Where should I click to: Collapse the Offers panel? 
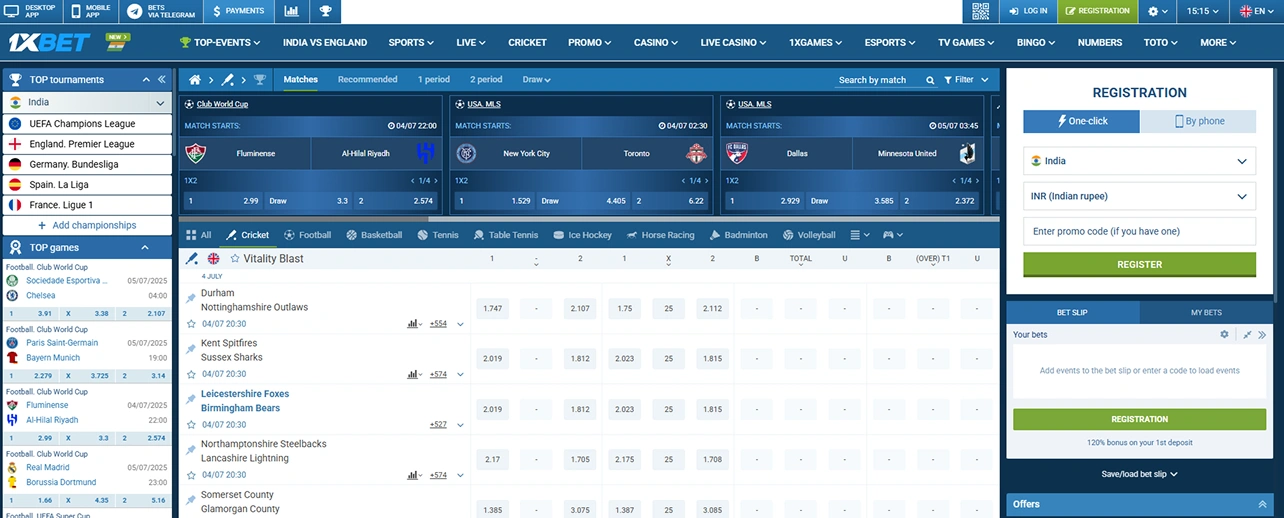tap(1261, 504)
